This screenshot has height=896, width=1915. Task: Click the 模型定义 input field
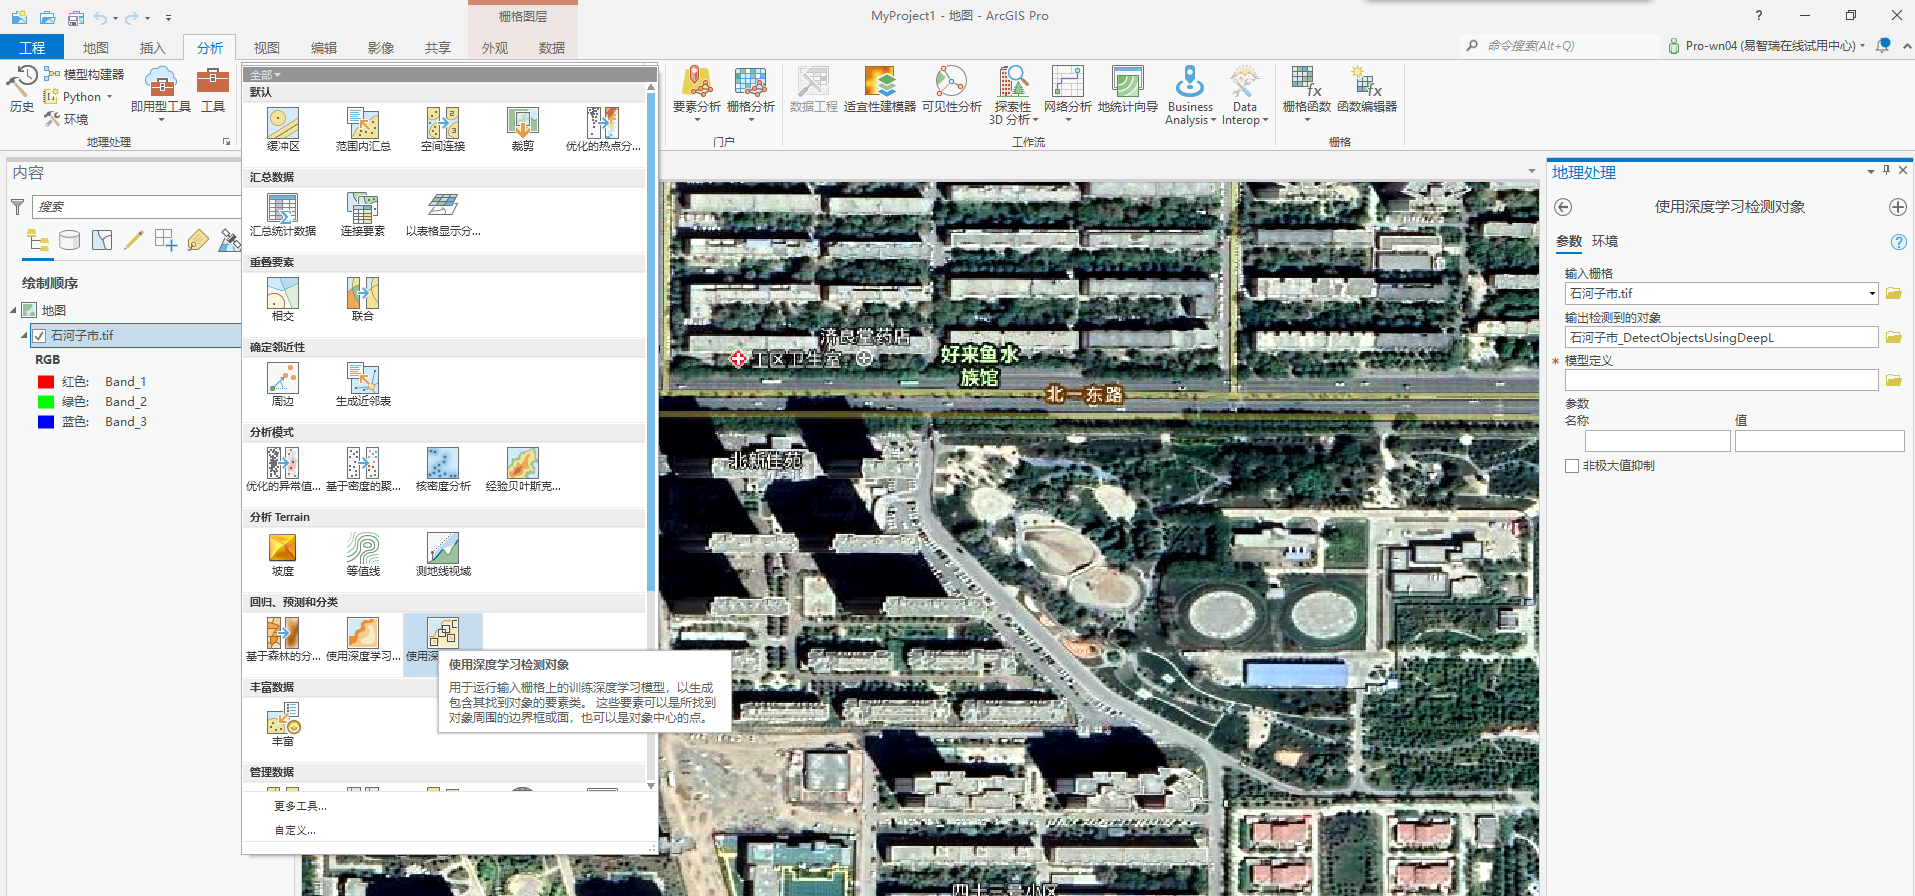1720,380
